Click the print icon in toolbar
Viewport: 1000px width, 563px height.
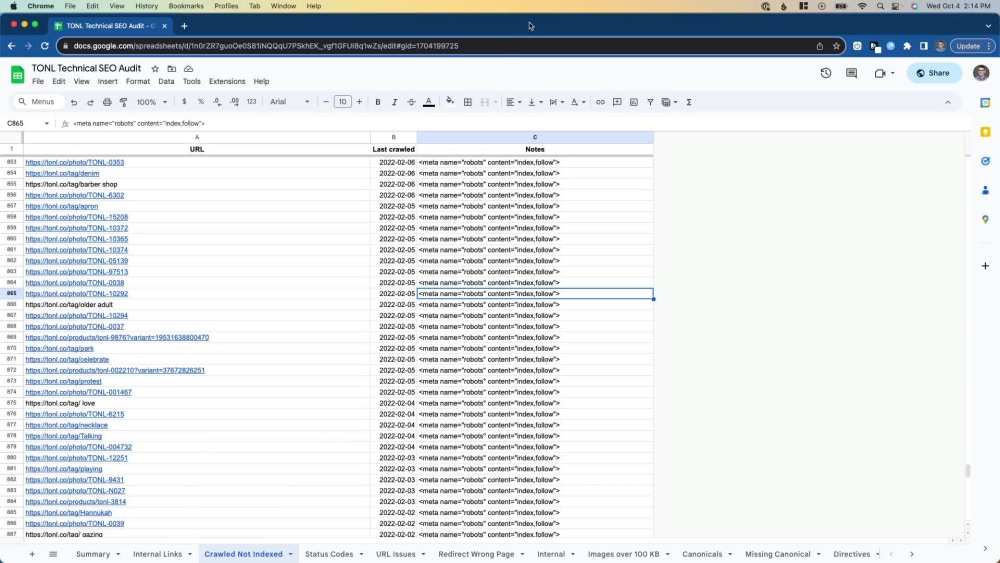coord(107,102)
